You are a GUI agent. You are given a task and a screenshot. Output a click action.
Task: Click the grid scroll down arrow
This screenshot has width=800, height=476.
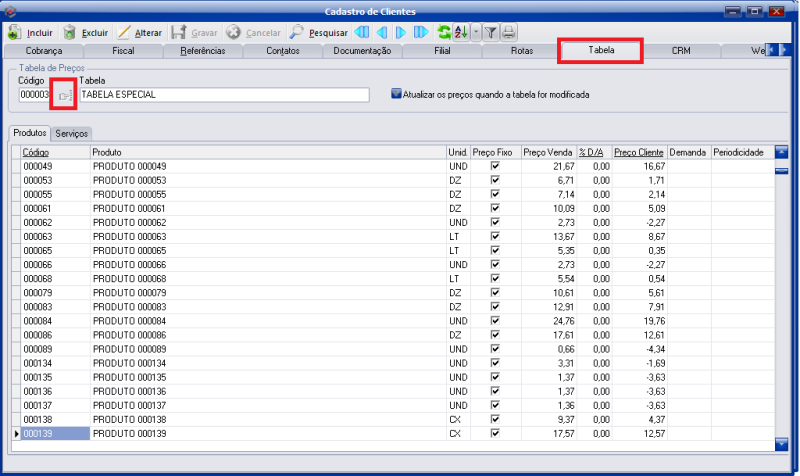pyautogui.click(x=781, y=444)
